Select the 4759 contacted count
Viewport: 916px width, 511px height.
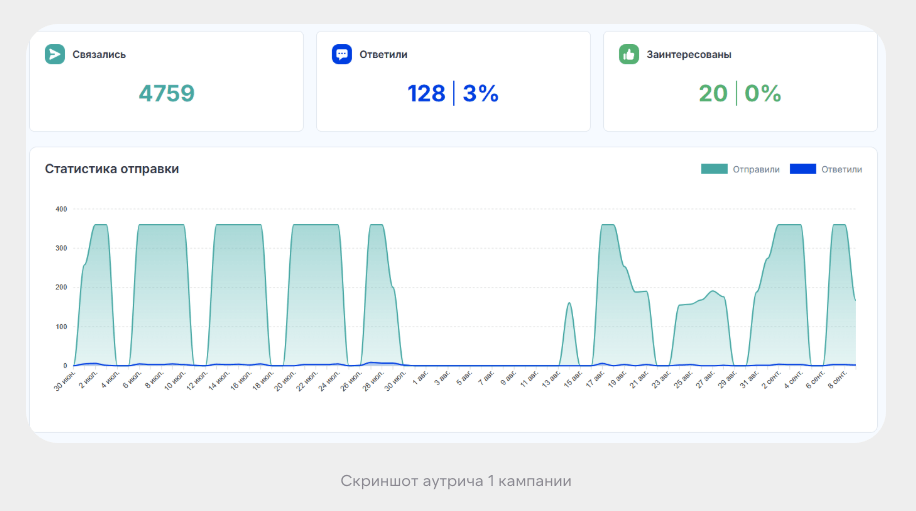tap(166, 93)
